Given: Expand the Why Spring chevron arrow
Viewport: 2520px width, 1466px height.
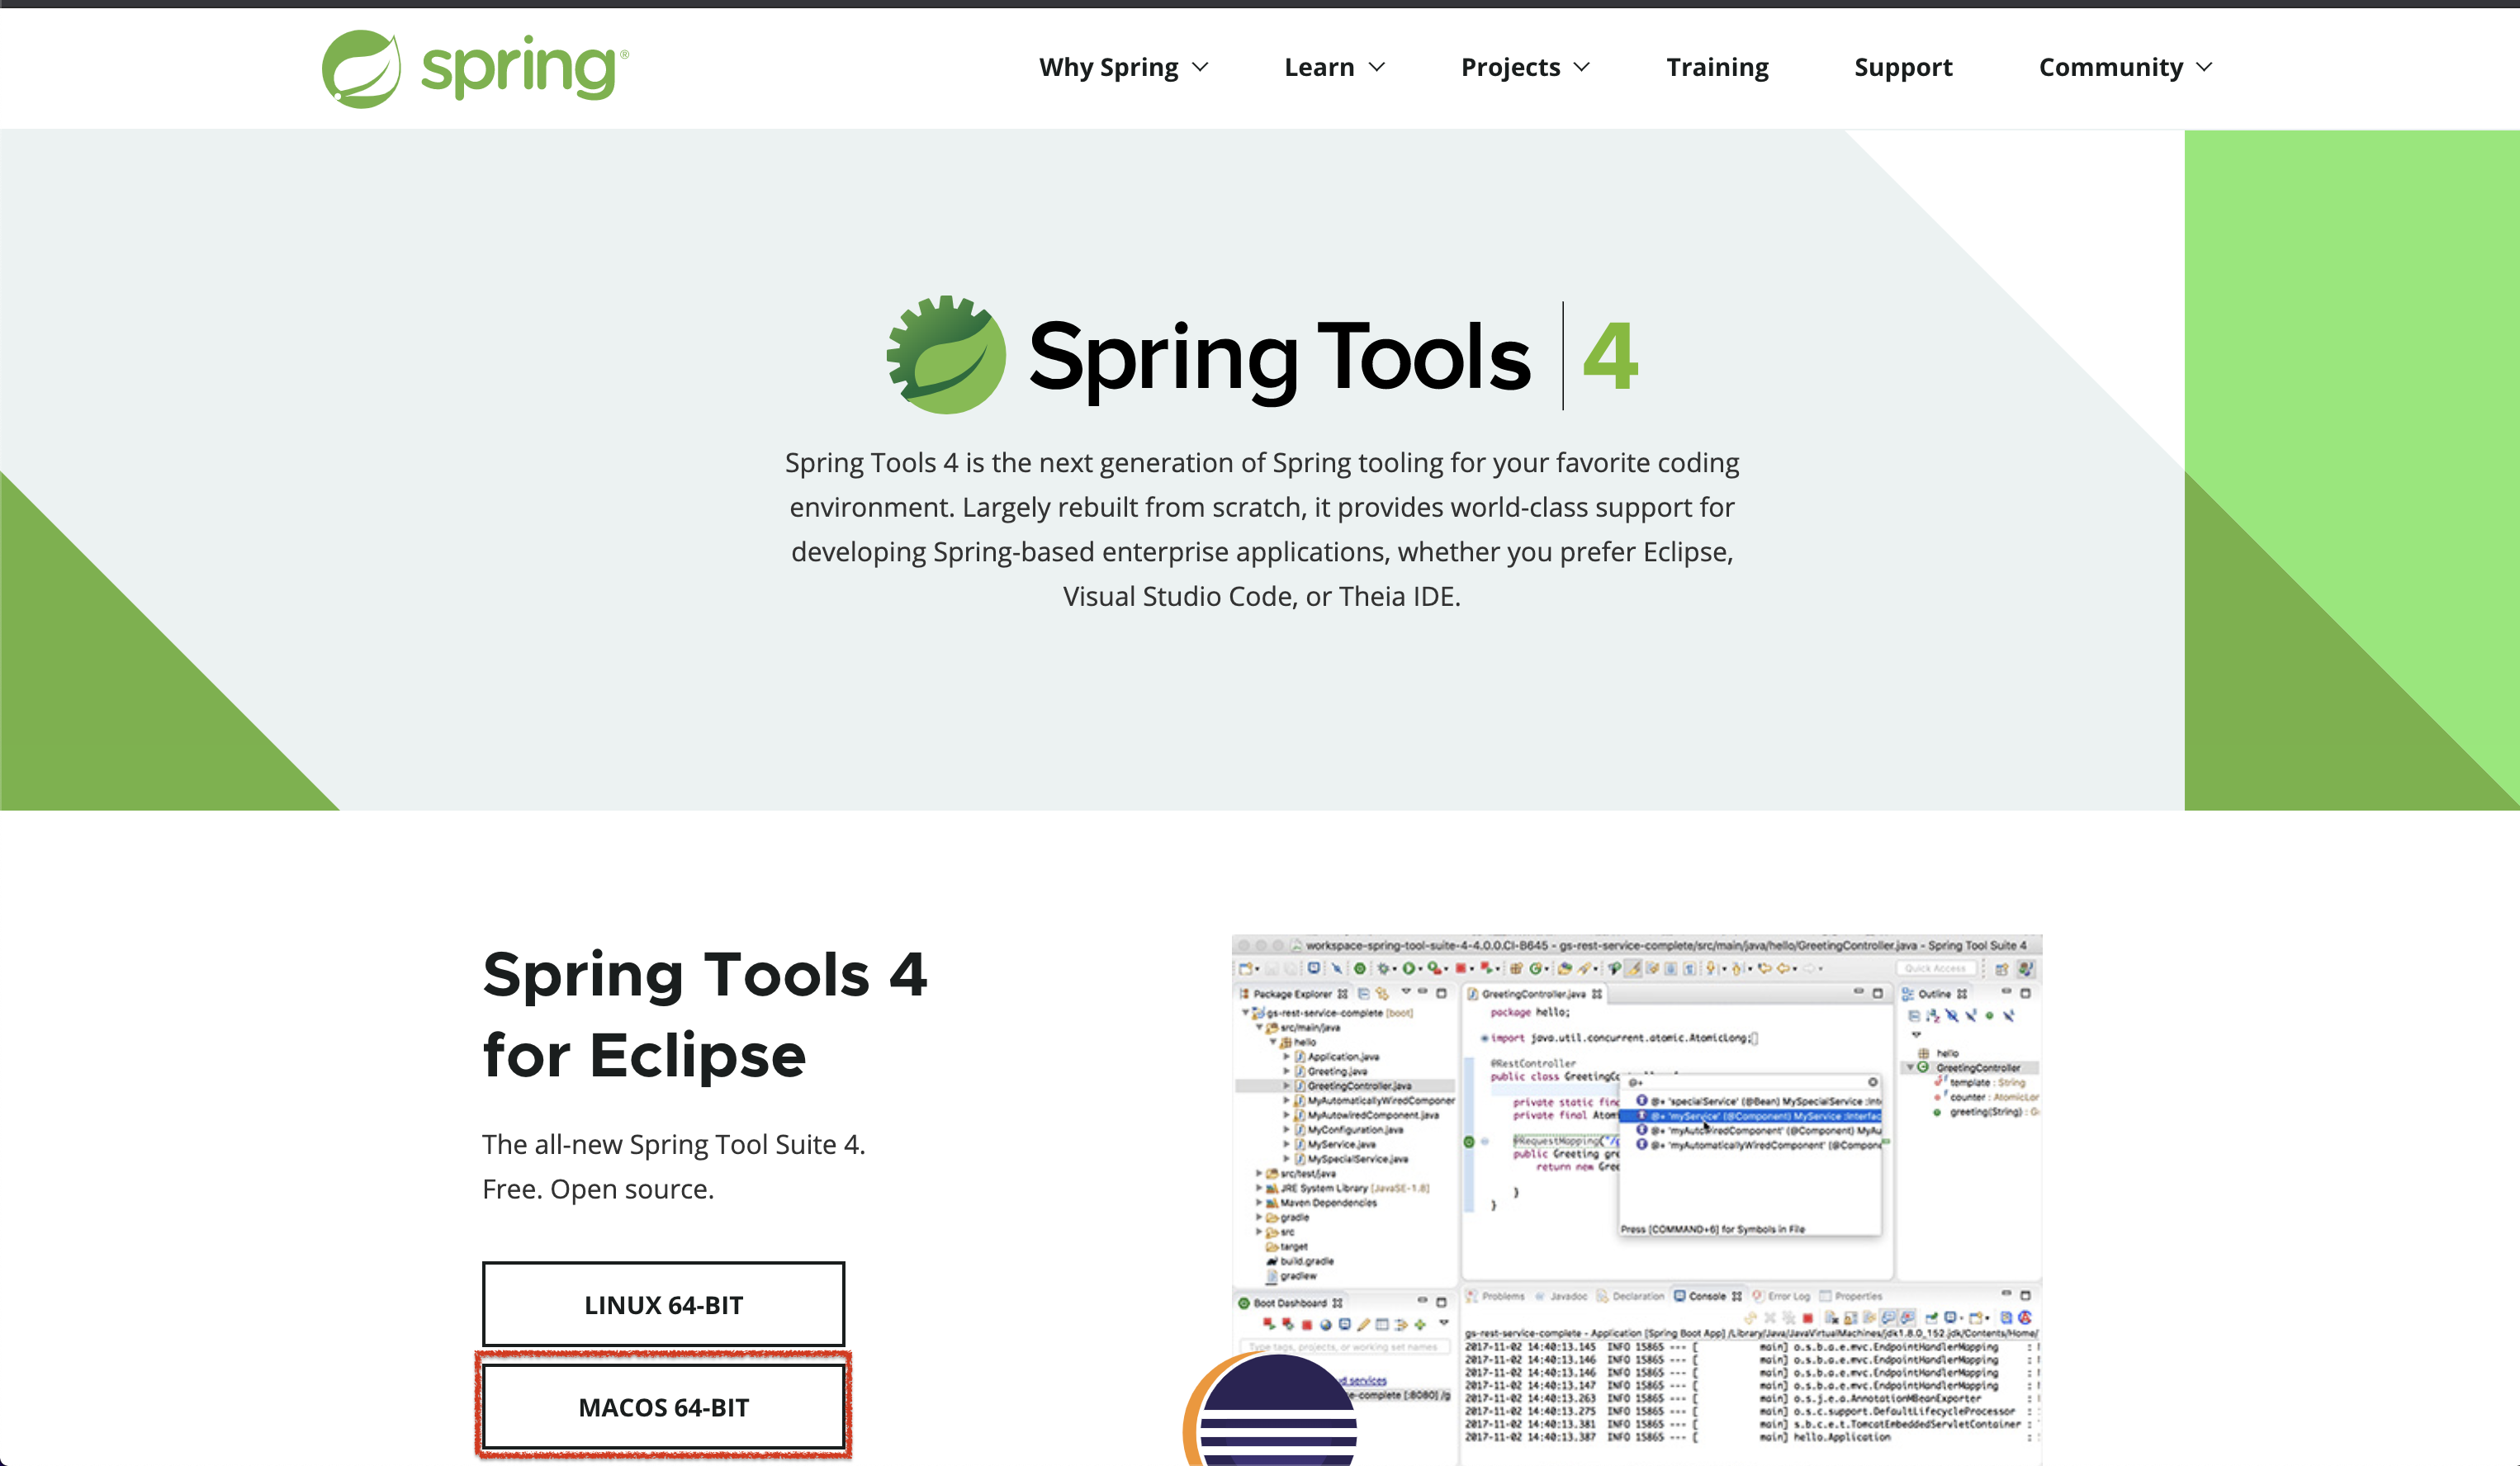Looking at the screenshot, I should point(1200,67).
